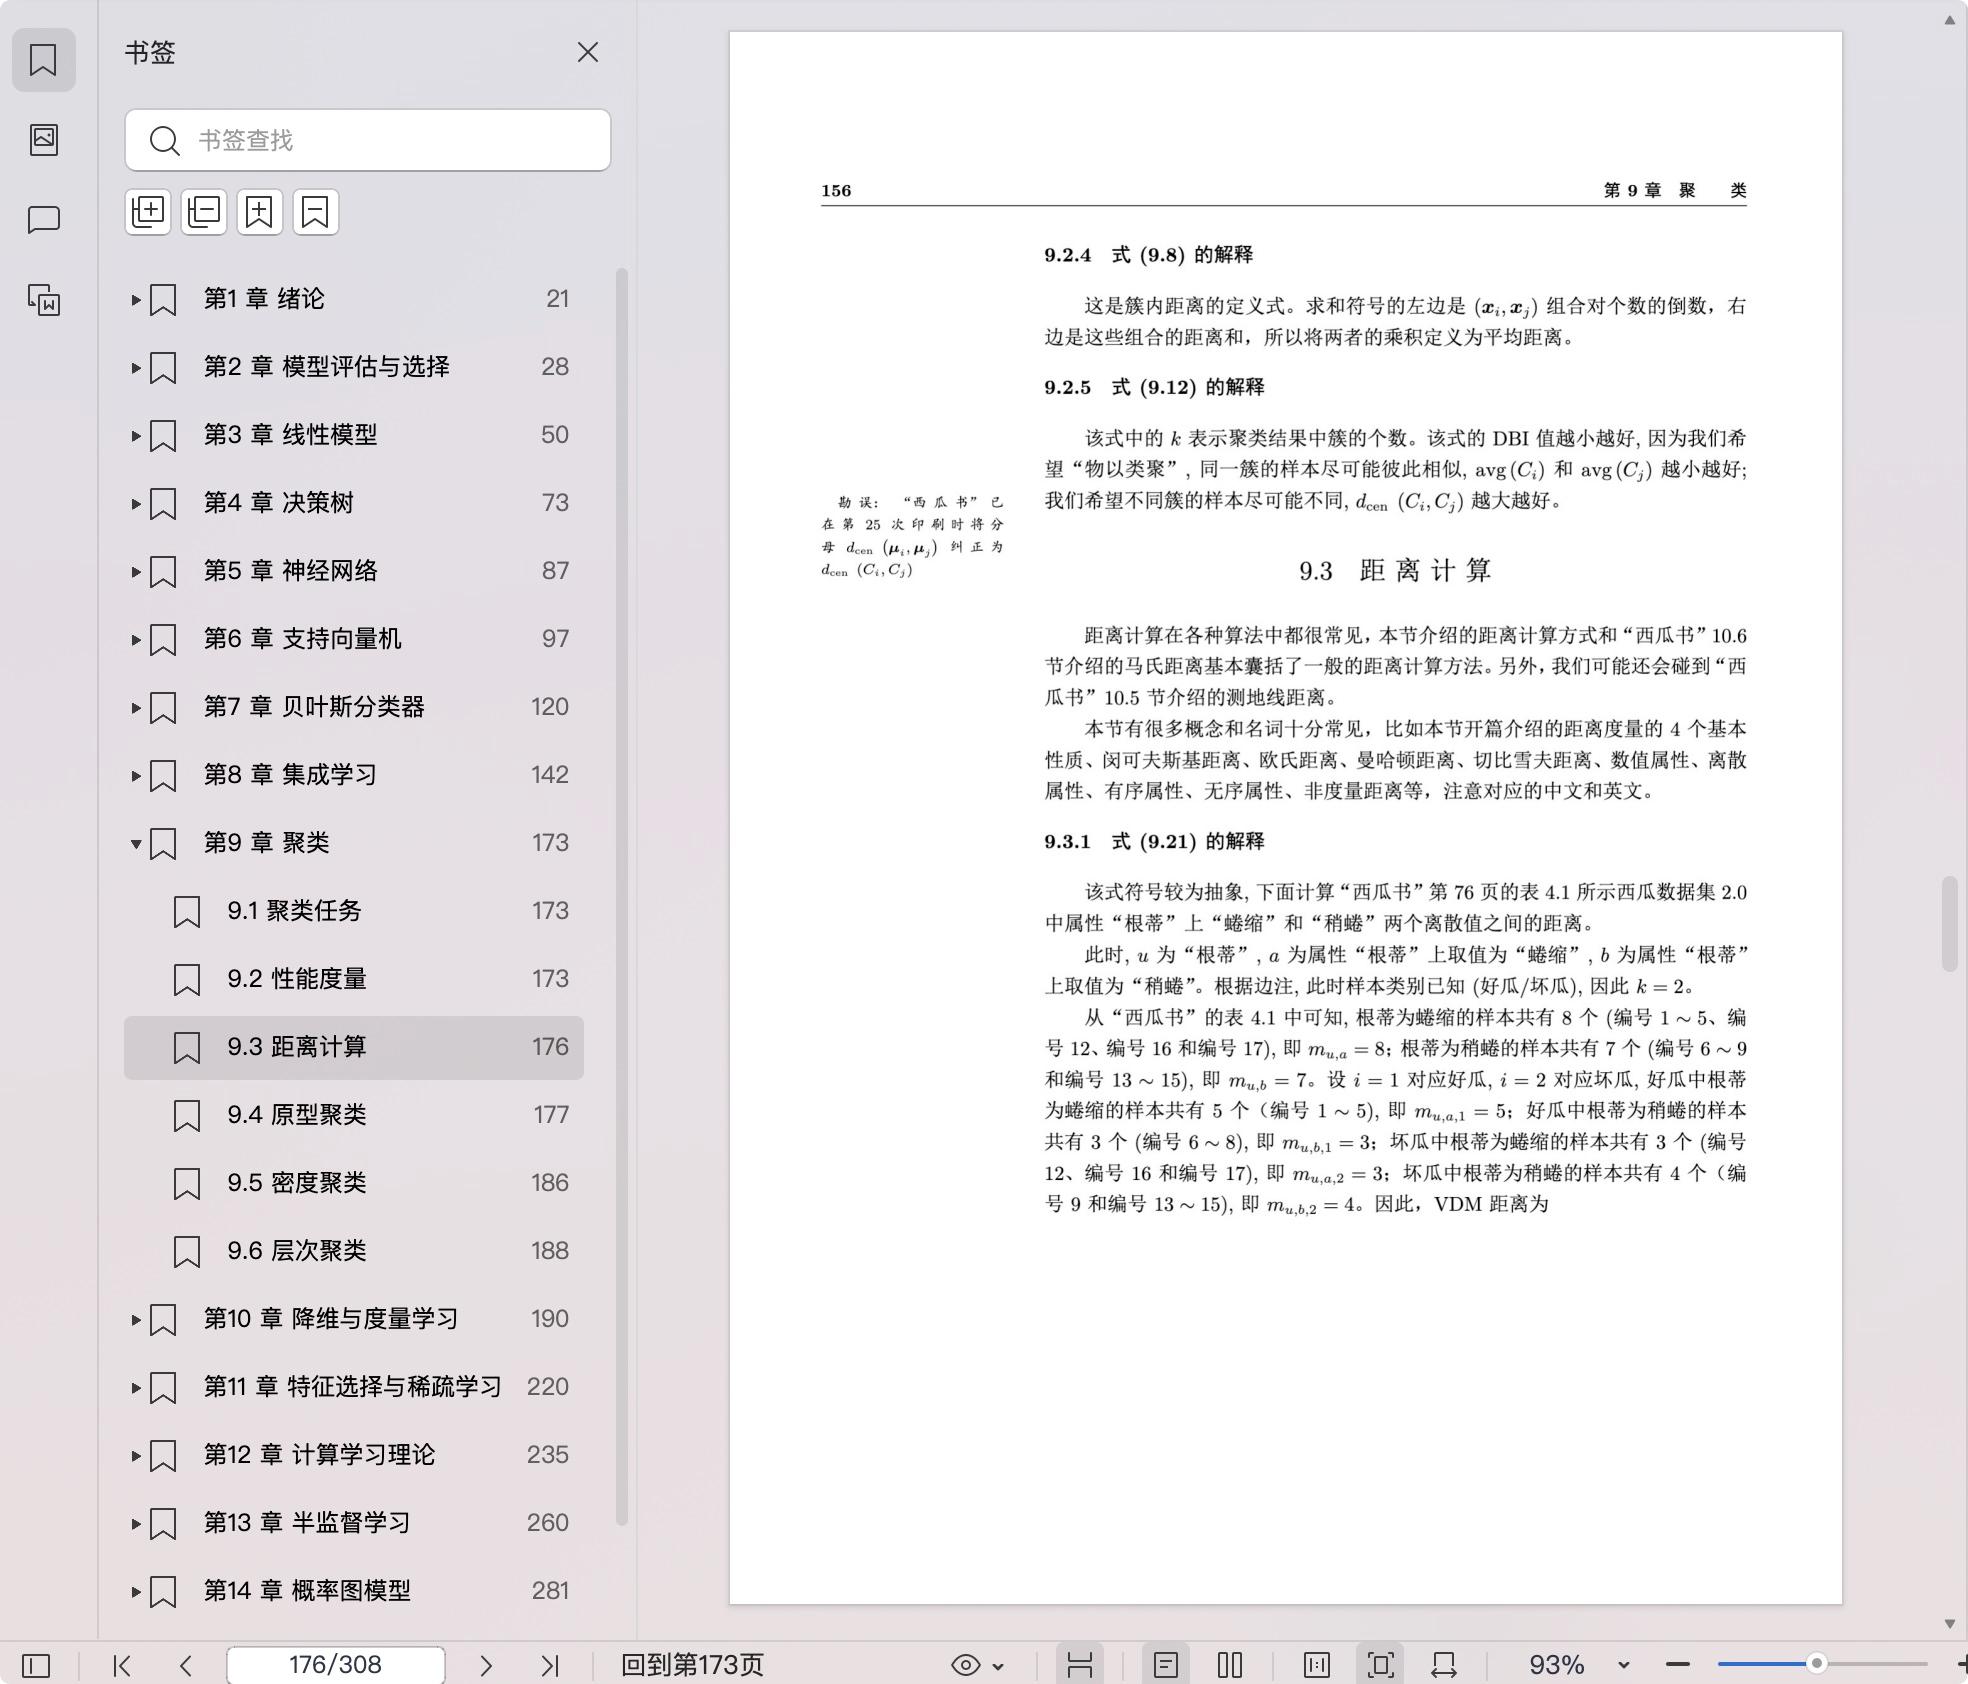Click the document vertical scrollbar thumb
This screenshot has height=1684, width=1968.
[1950, 924]
